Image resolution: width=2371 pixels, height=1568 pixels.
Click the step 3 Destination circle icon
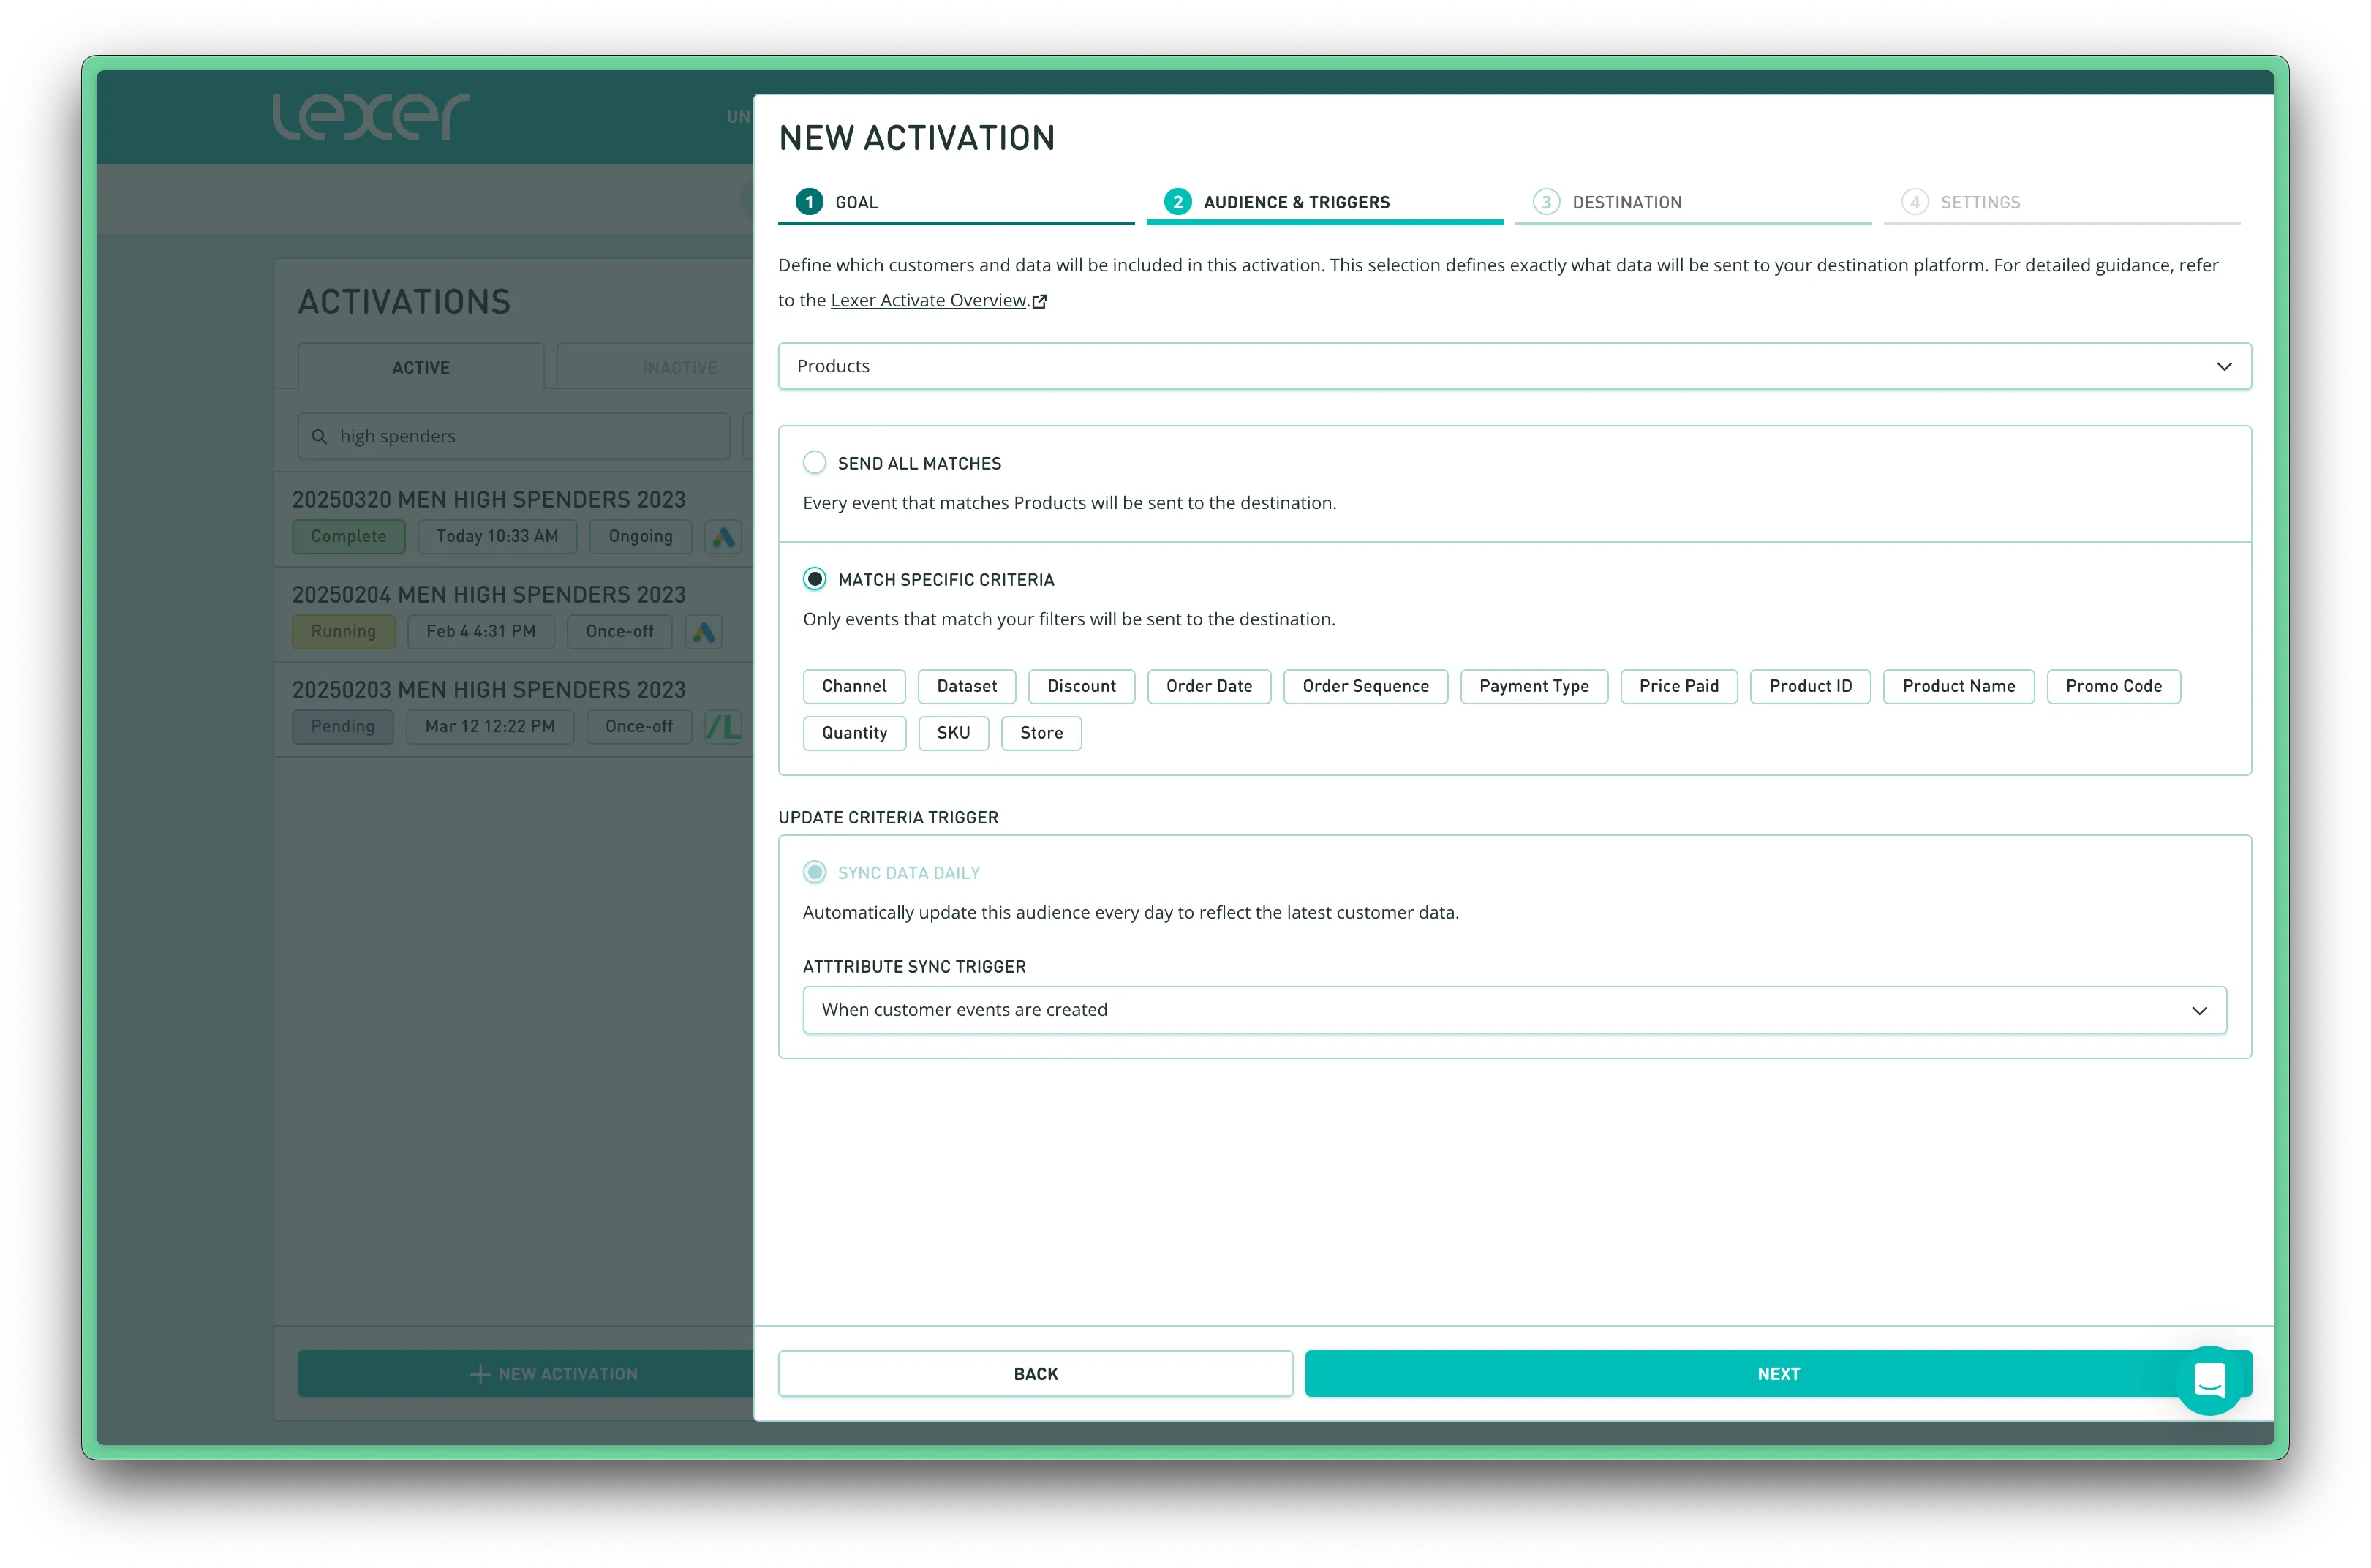pyautogui.click(x=1546, y=202)
